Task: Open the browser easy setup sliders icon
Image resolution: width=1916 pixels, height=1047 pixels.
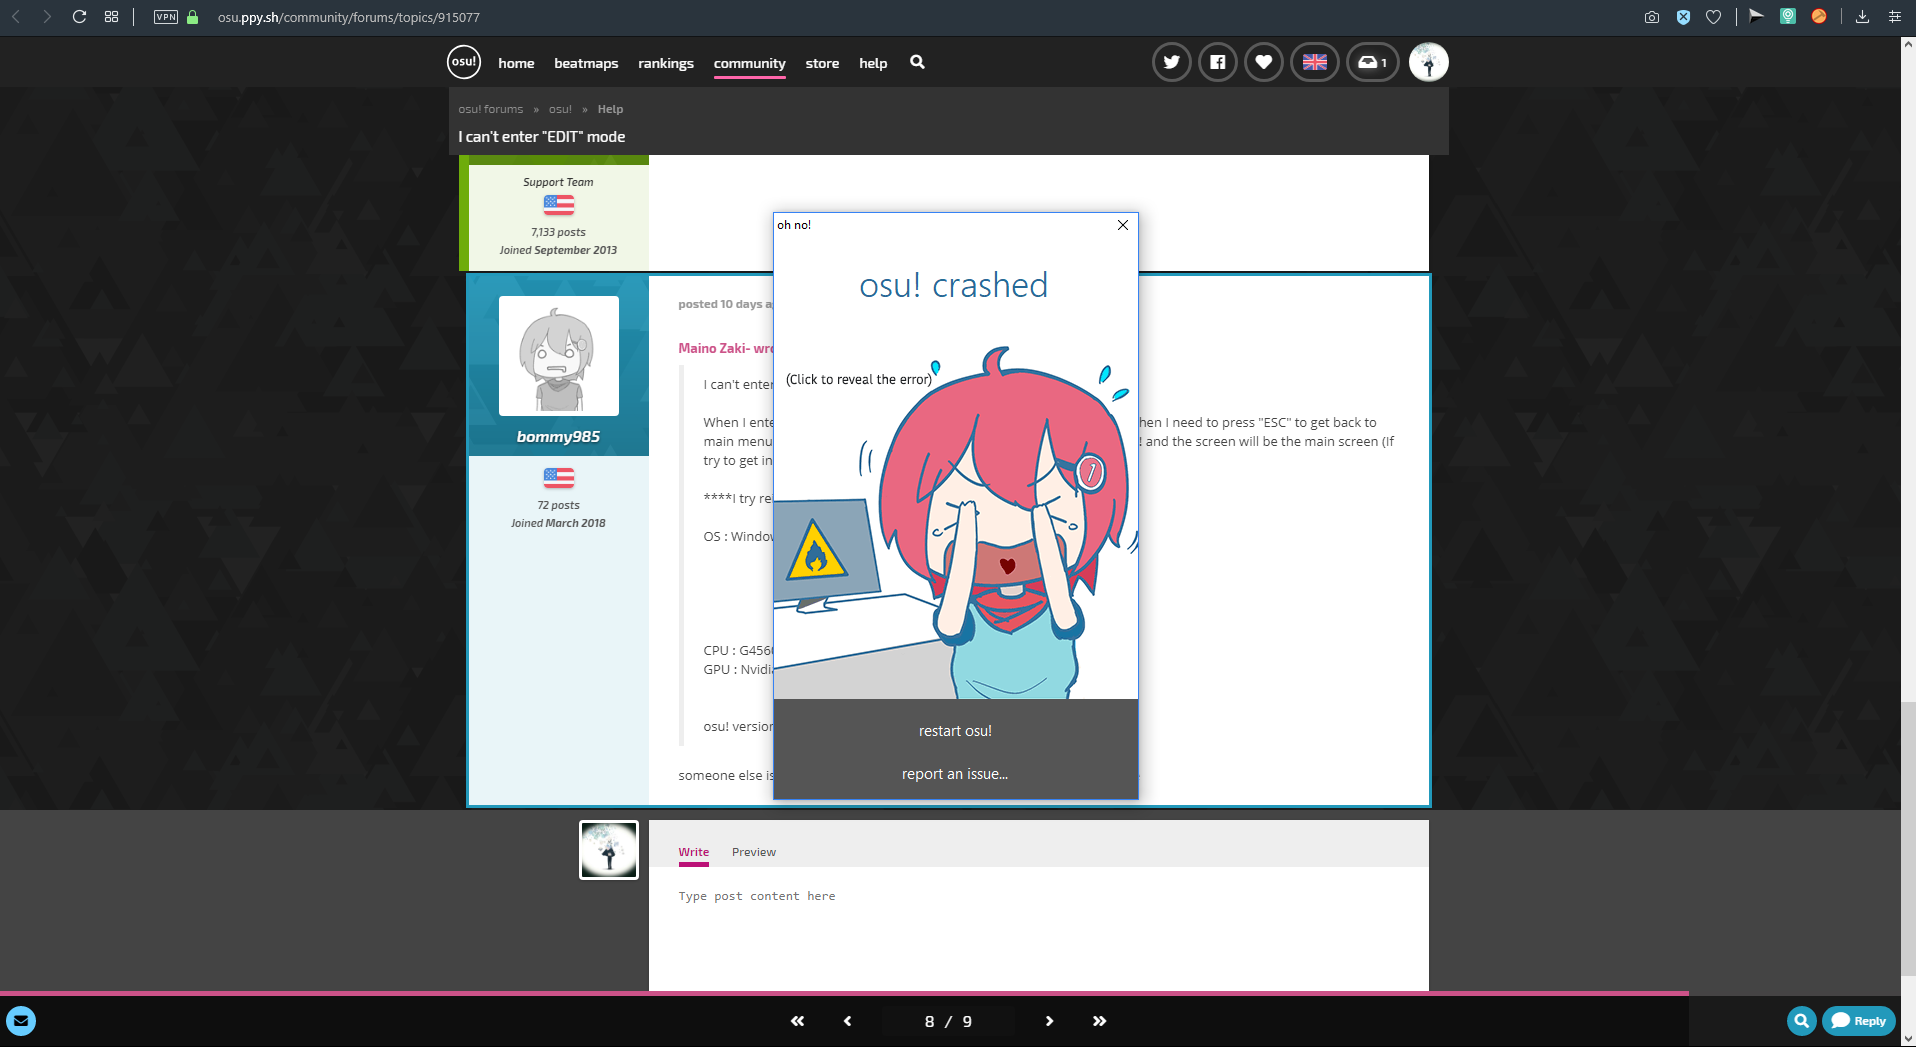Action: pos(1894,17)
